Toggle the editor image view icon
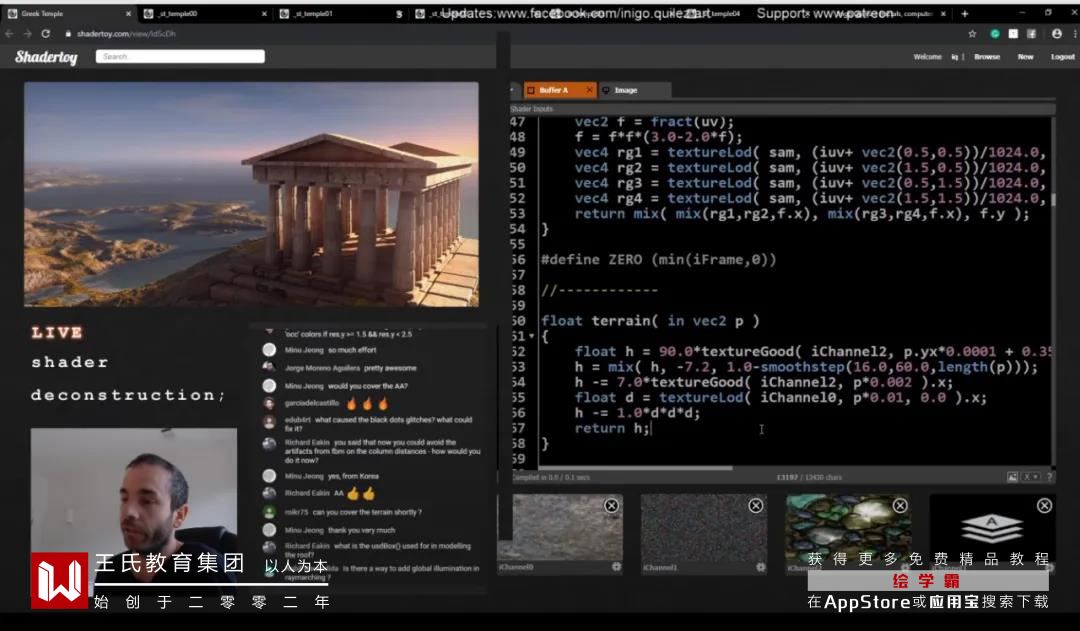 pyautogui.click(x=1012, y=477)
